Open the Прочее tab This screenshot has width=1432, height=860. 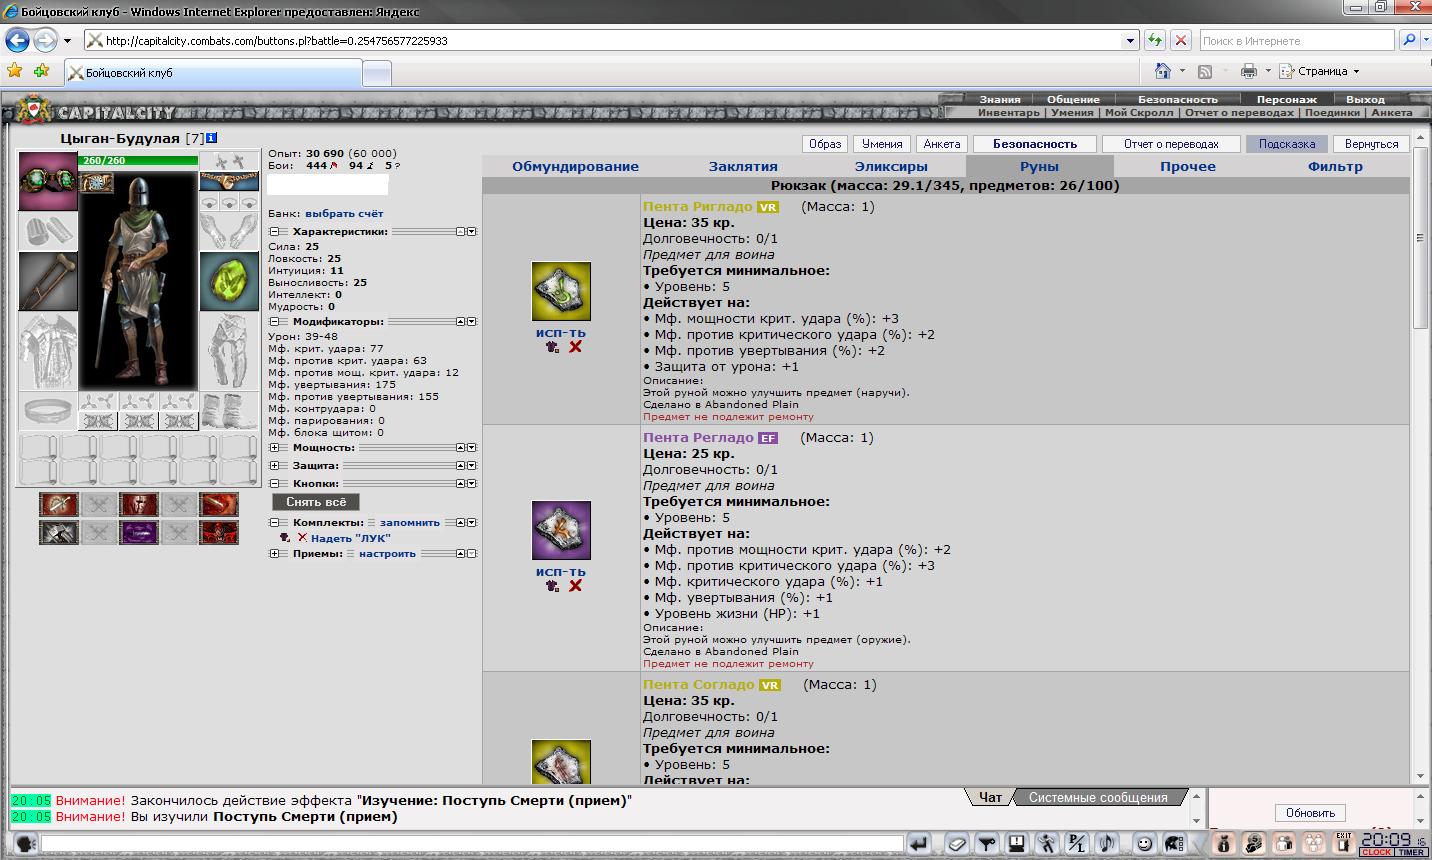(x=1188, y=167)
